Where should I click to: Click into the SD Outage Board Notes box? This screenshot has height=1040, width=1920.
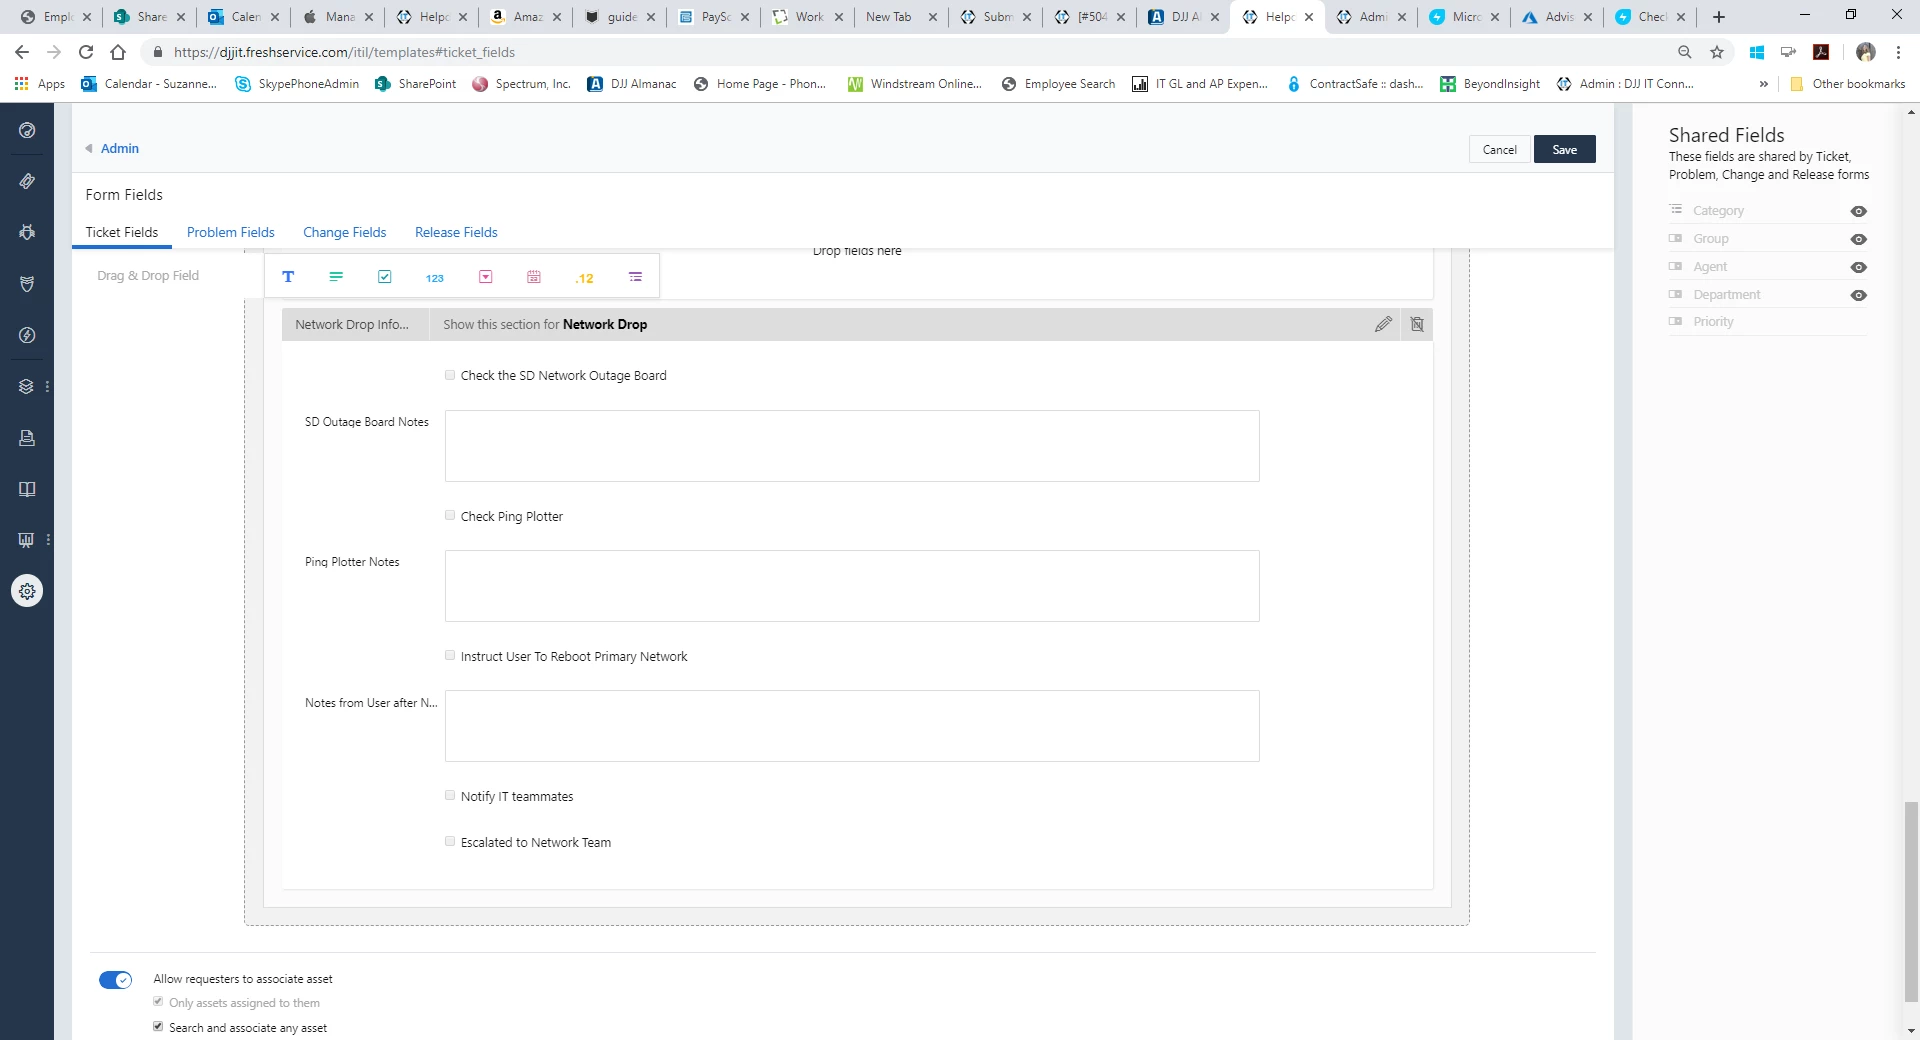[x=852, y=446]
